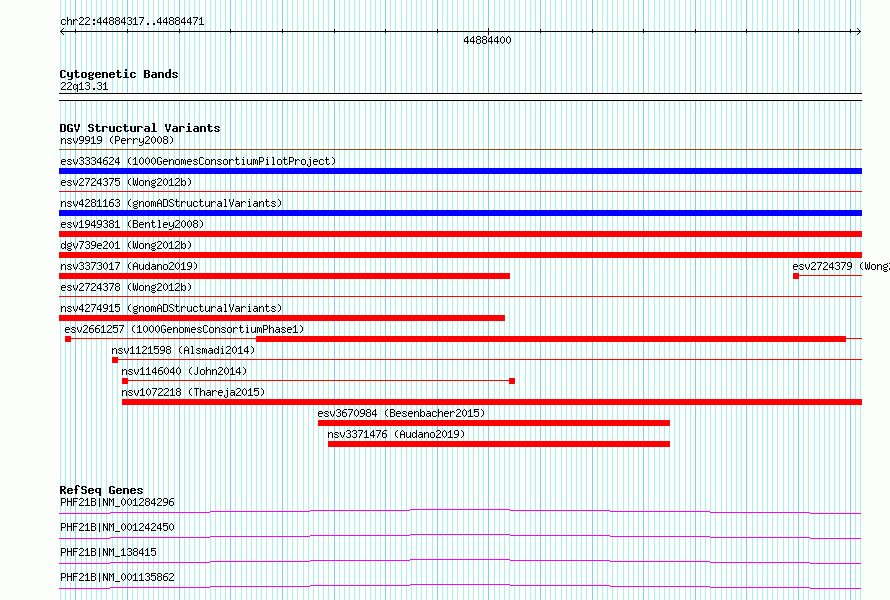
Task: Click the red start marker of esv2661257
Action: [68, 339]
